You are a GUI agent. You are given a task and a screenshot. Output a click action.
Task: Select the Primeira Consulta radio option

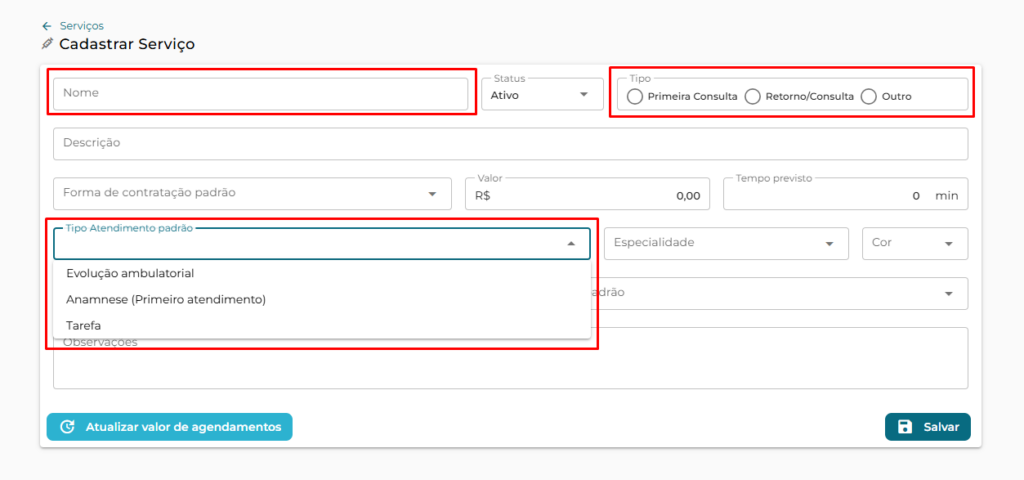(x=634, y=97)
